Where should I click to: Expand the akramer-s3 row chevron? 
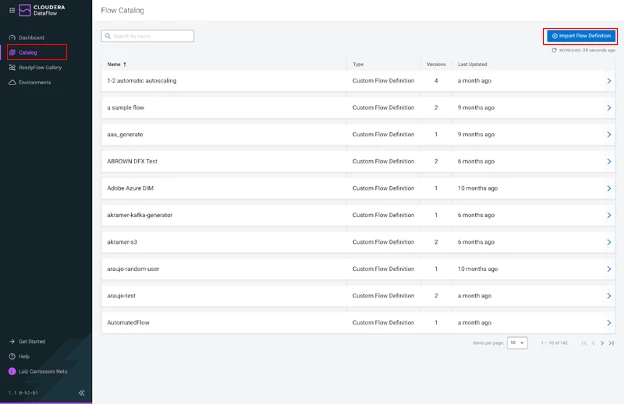click(609, 242)
